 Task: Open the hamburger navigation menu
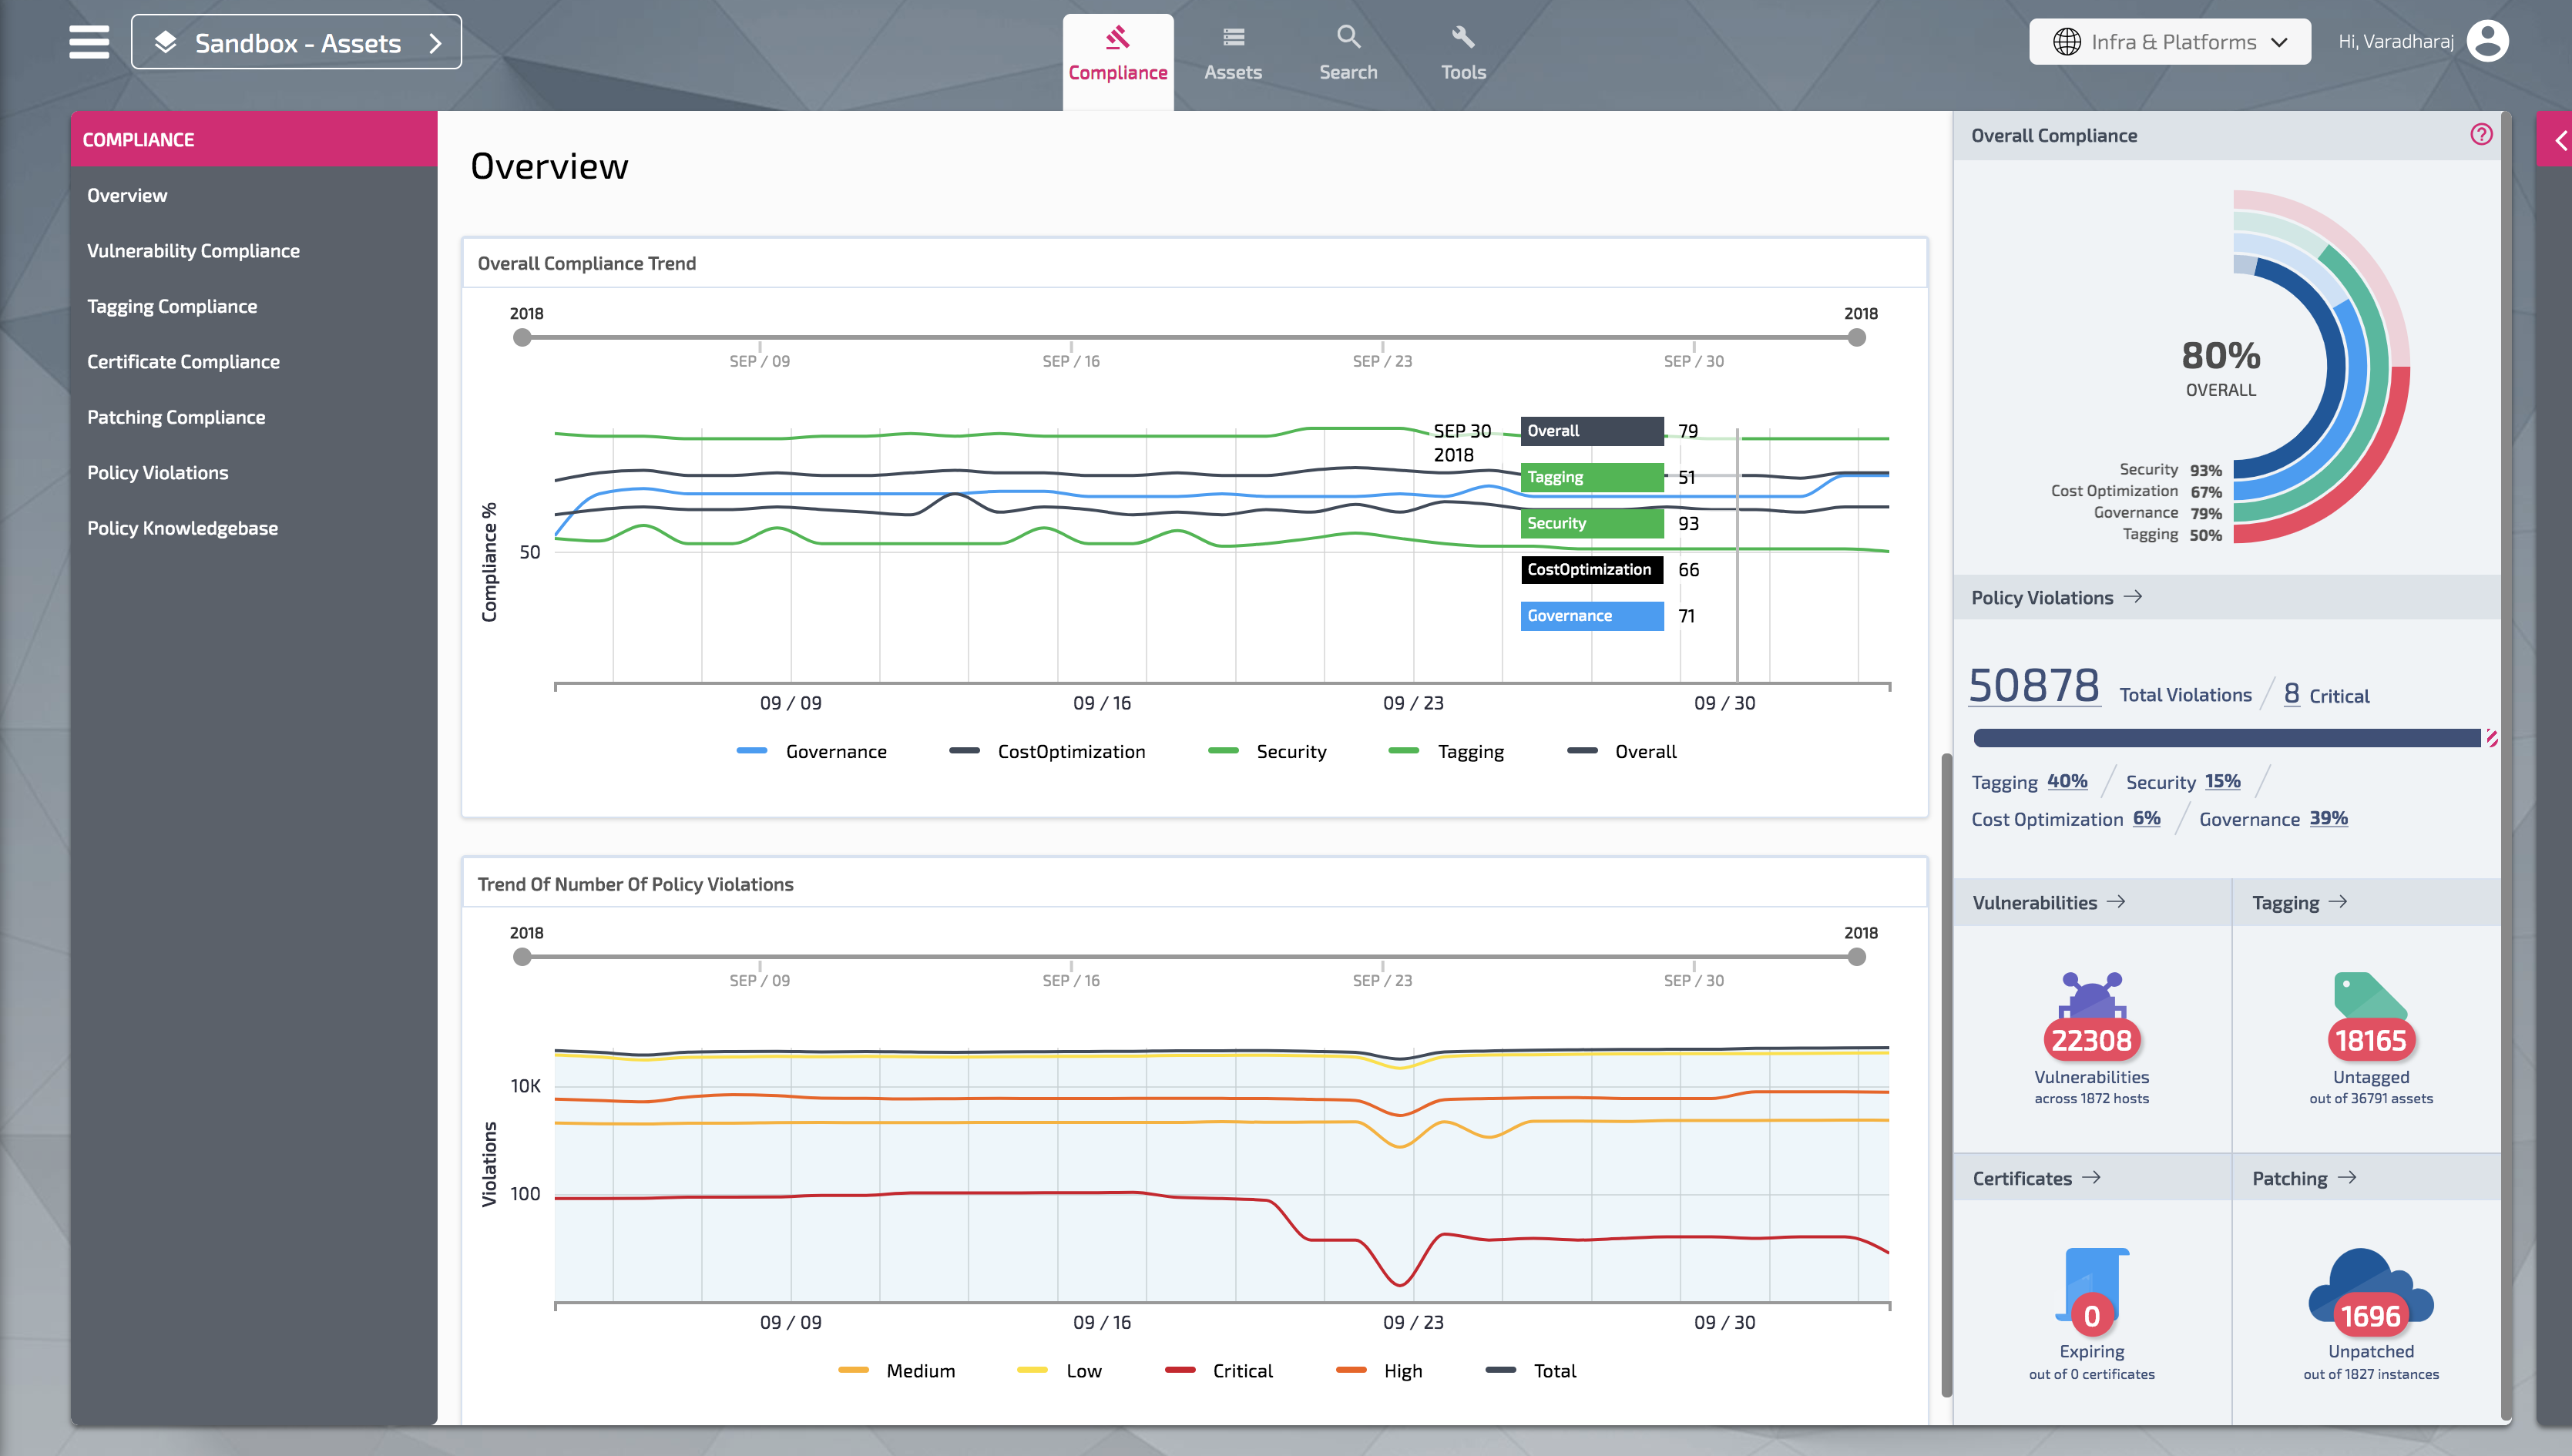(x=89, y=42)
